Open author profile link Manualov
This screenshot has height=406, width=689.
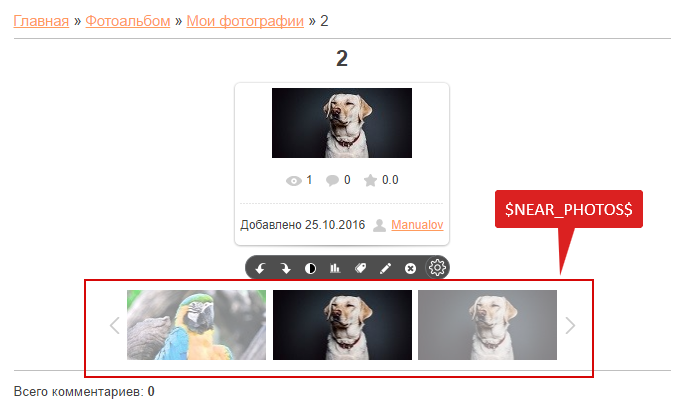point(417,225)
